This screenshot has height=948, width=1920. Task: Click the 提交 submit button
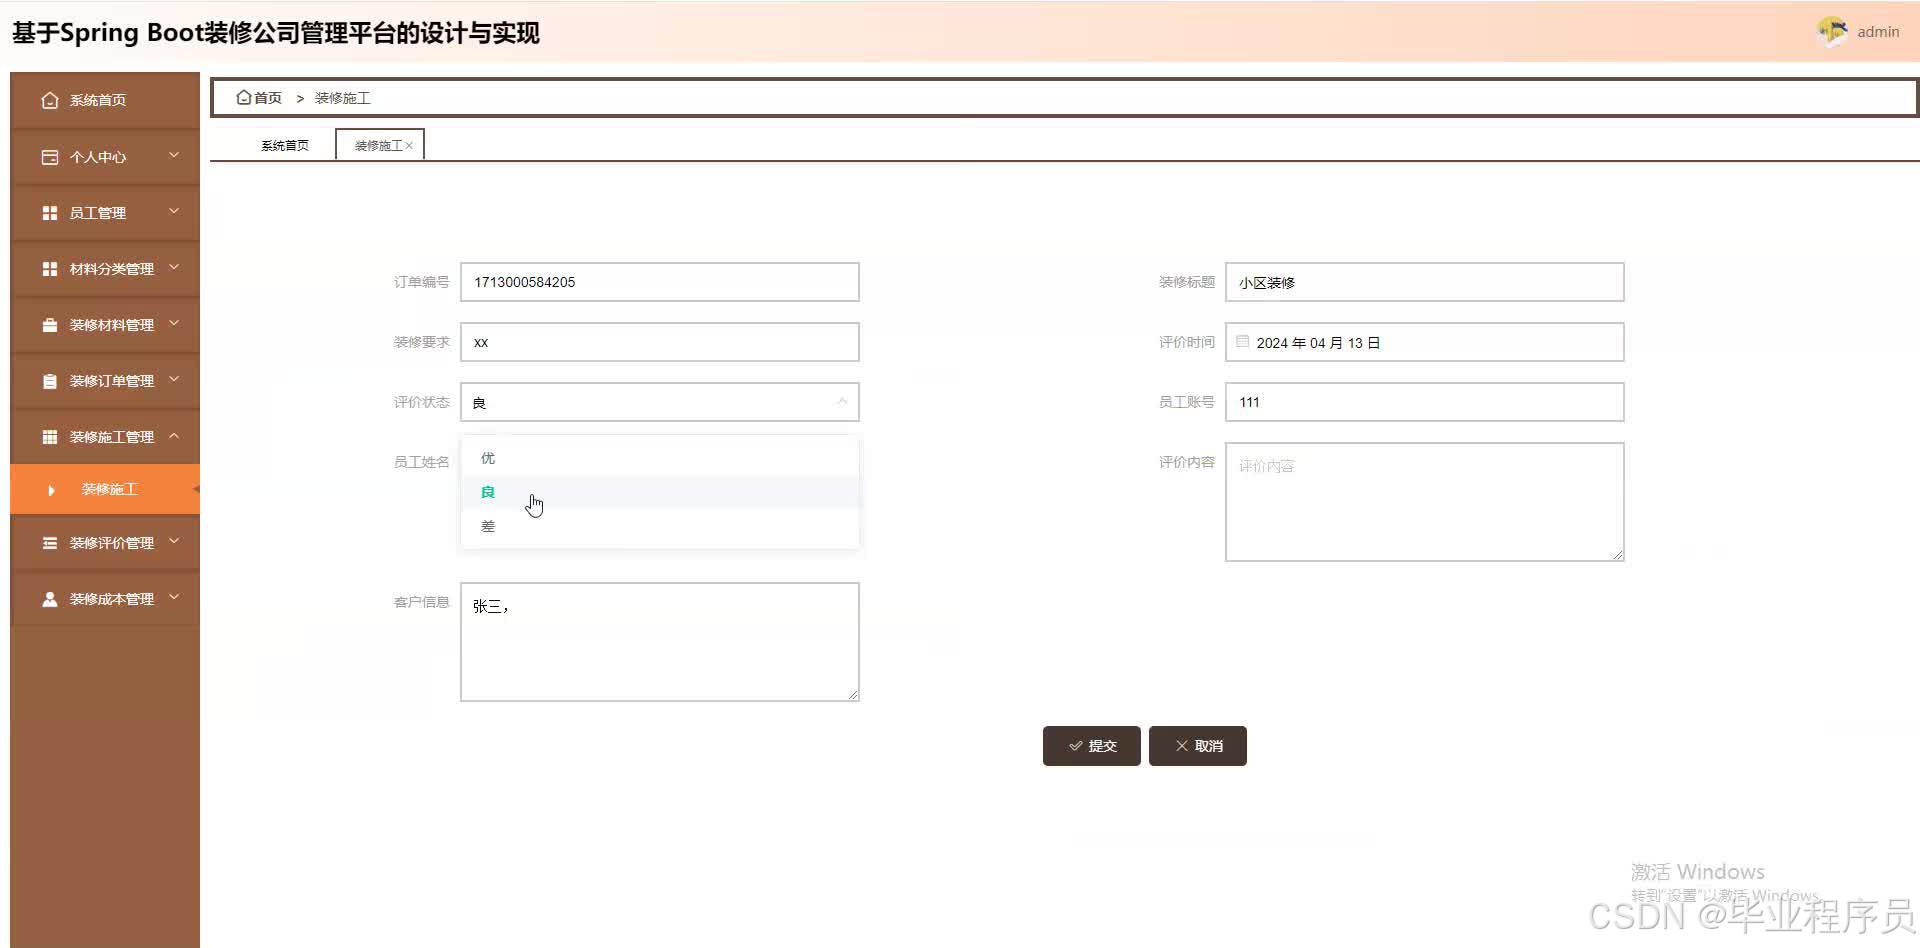tap(1092, 746)
